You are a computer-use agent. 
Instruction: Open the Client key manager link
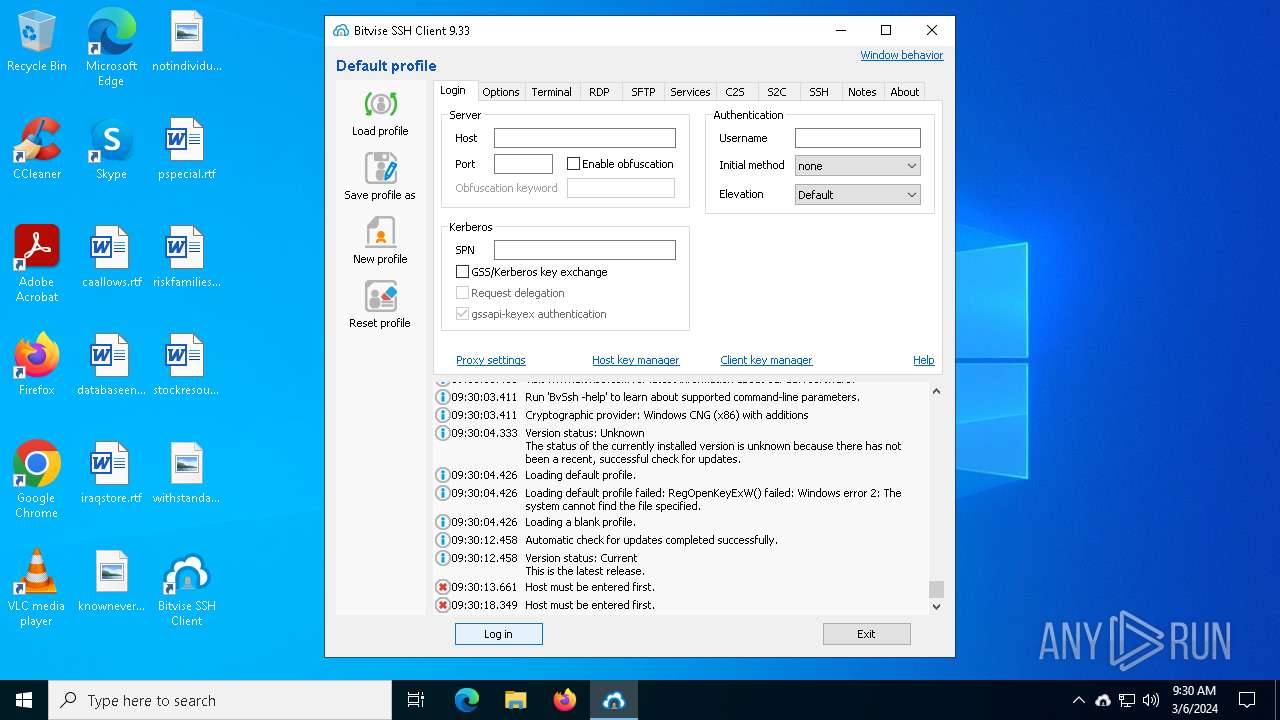tap(766, 360)
